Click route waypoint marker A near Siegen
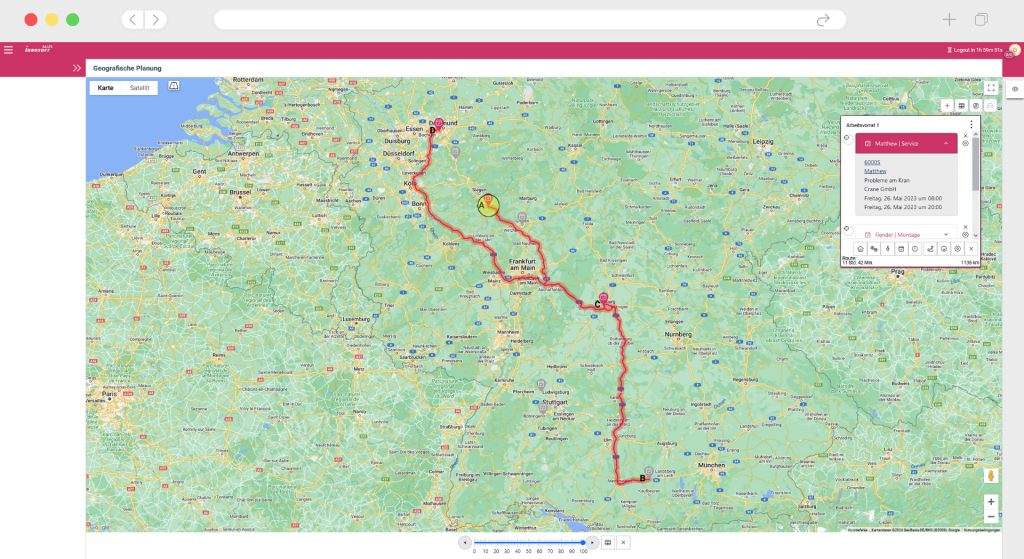The height and width of the screenshot is (559, 1024). coord(488,205)
